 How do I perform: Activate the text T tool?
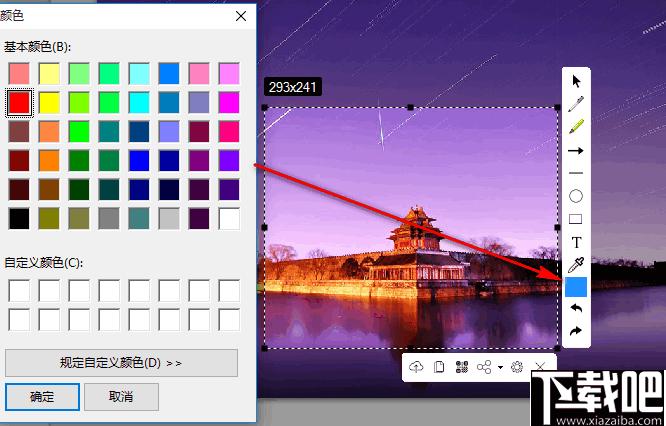click(576, 243)
